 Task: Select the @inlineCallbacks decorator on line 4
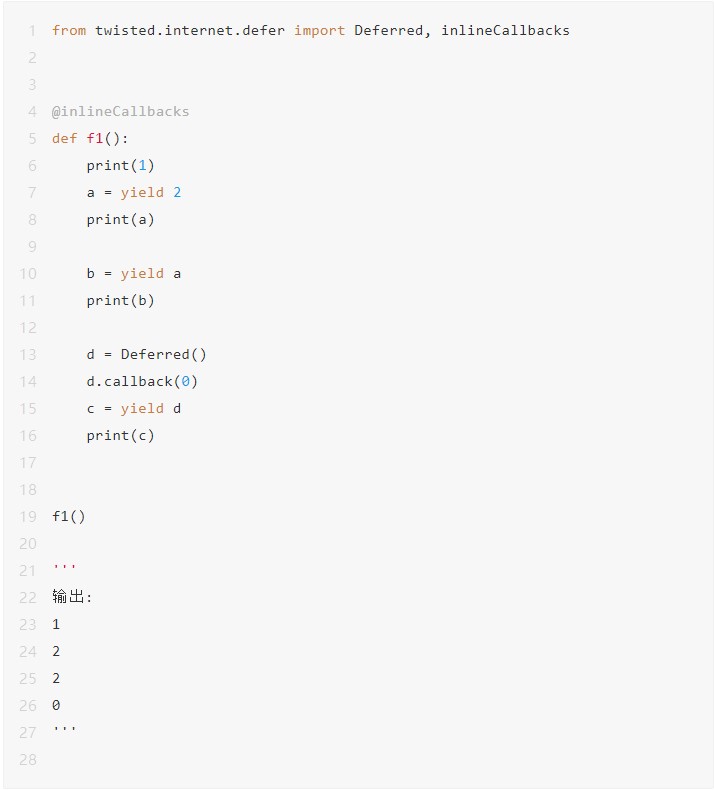120,111
